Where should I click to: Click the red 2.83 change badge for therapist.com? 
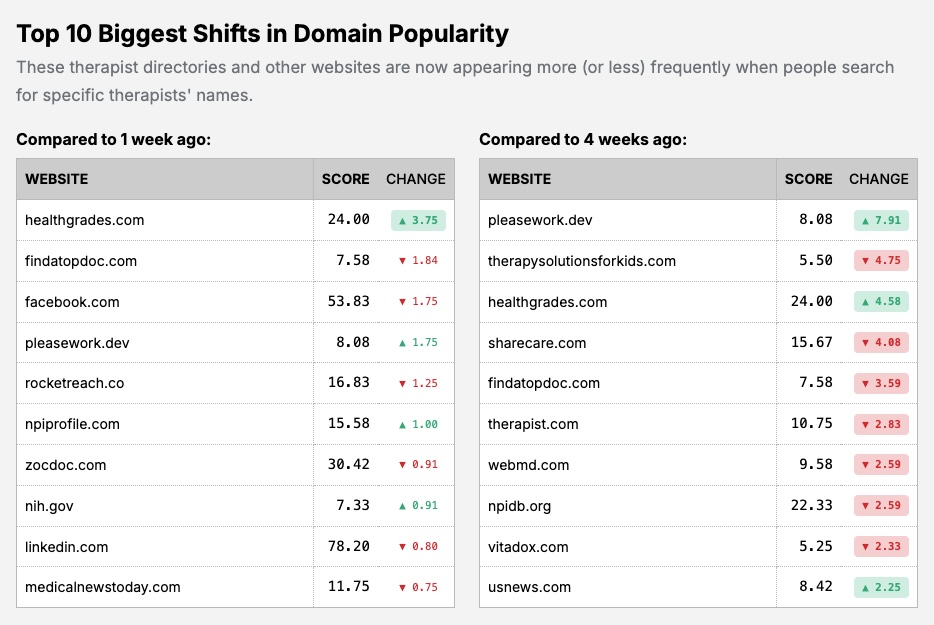tap(881, 424)
